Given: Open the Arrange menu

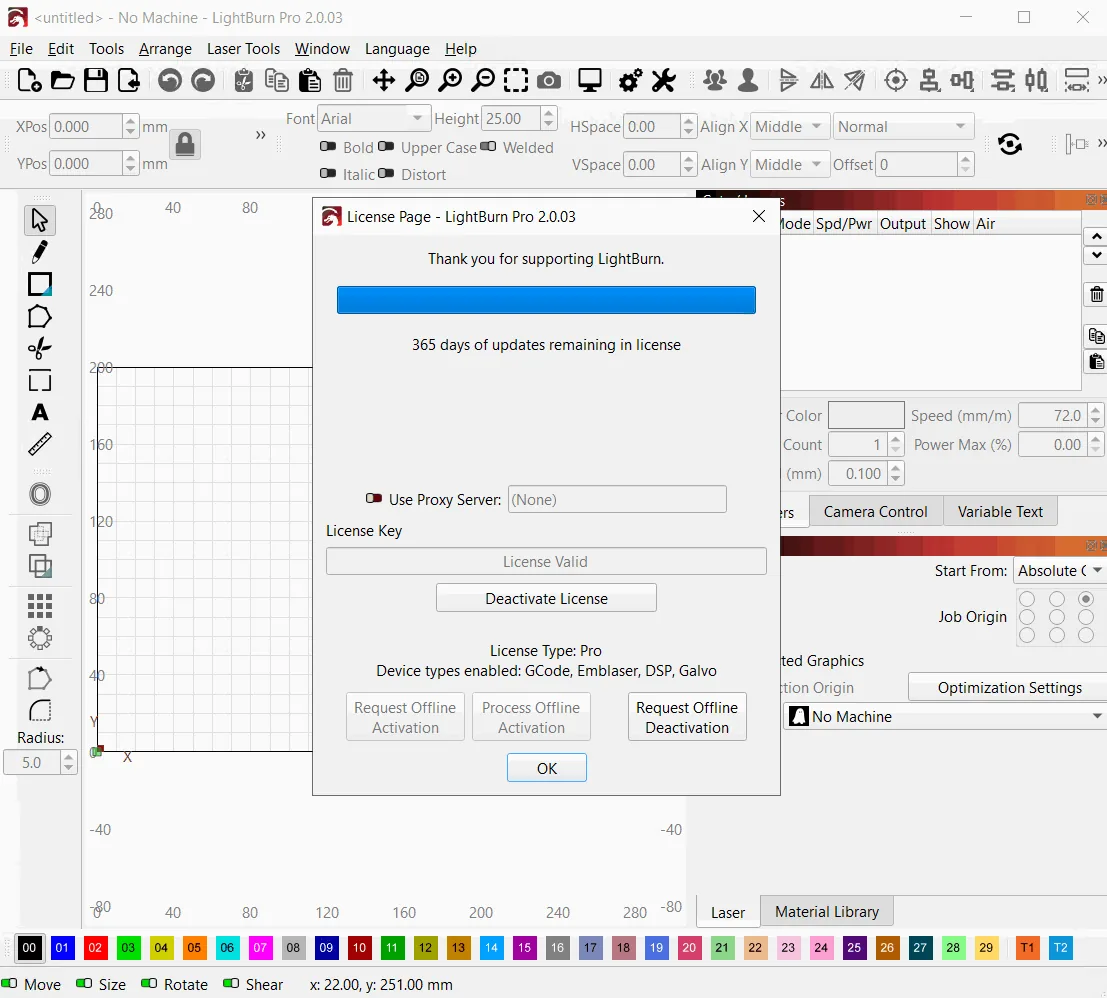Looking at the screenshot, I should [x=165, y=49].
